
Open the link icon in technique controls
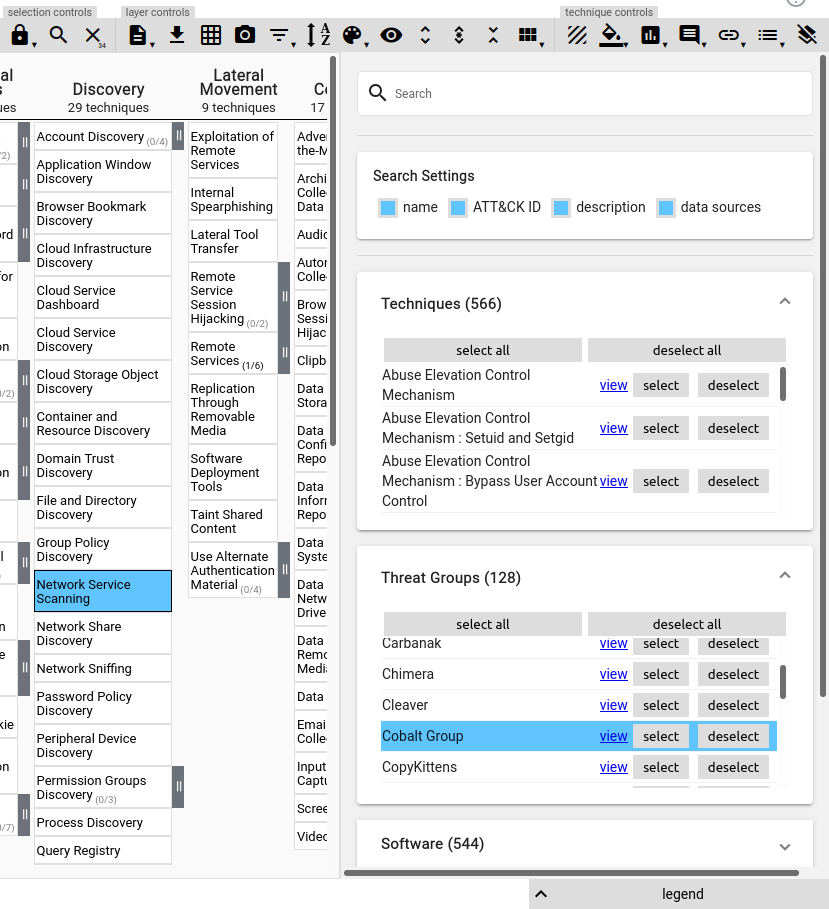click(x=729, y=35)
